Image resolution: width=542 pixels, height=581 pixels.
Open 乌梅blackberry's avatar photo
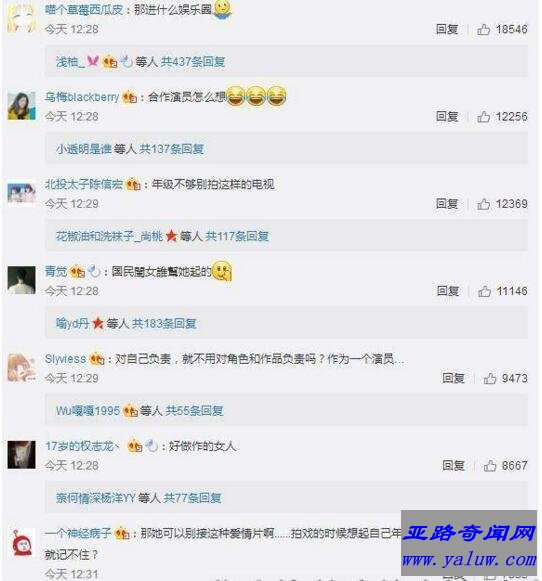(x=21, y=106)
